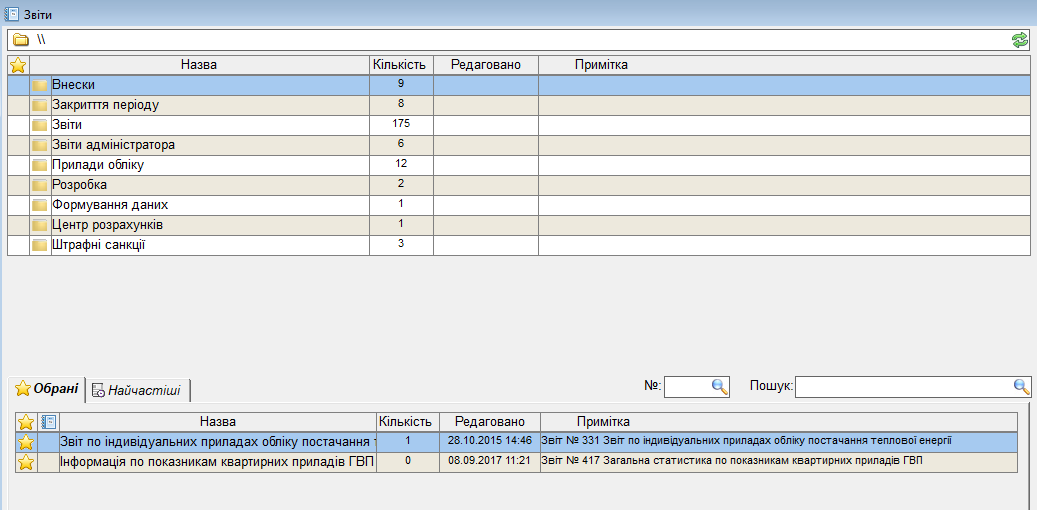Toggle favorite star for Звіт по індивідуальних приладах
Image resolution: width=1037 pixels, height=510 pixels.
[26, 441]
